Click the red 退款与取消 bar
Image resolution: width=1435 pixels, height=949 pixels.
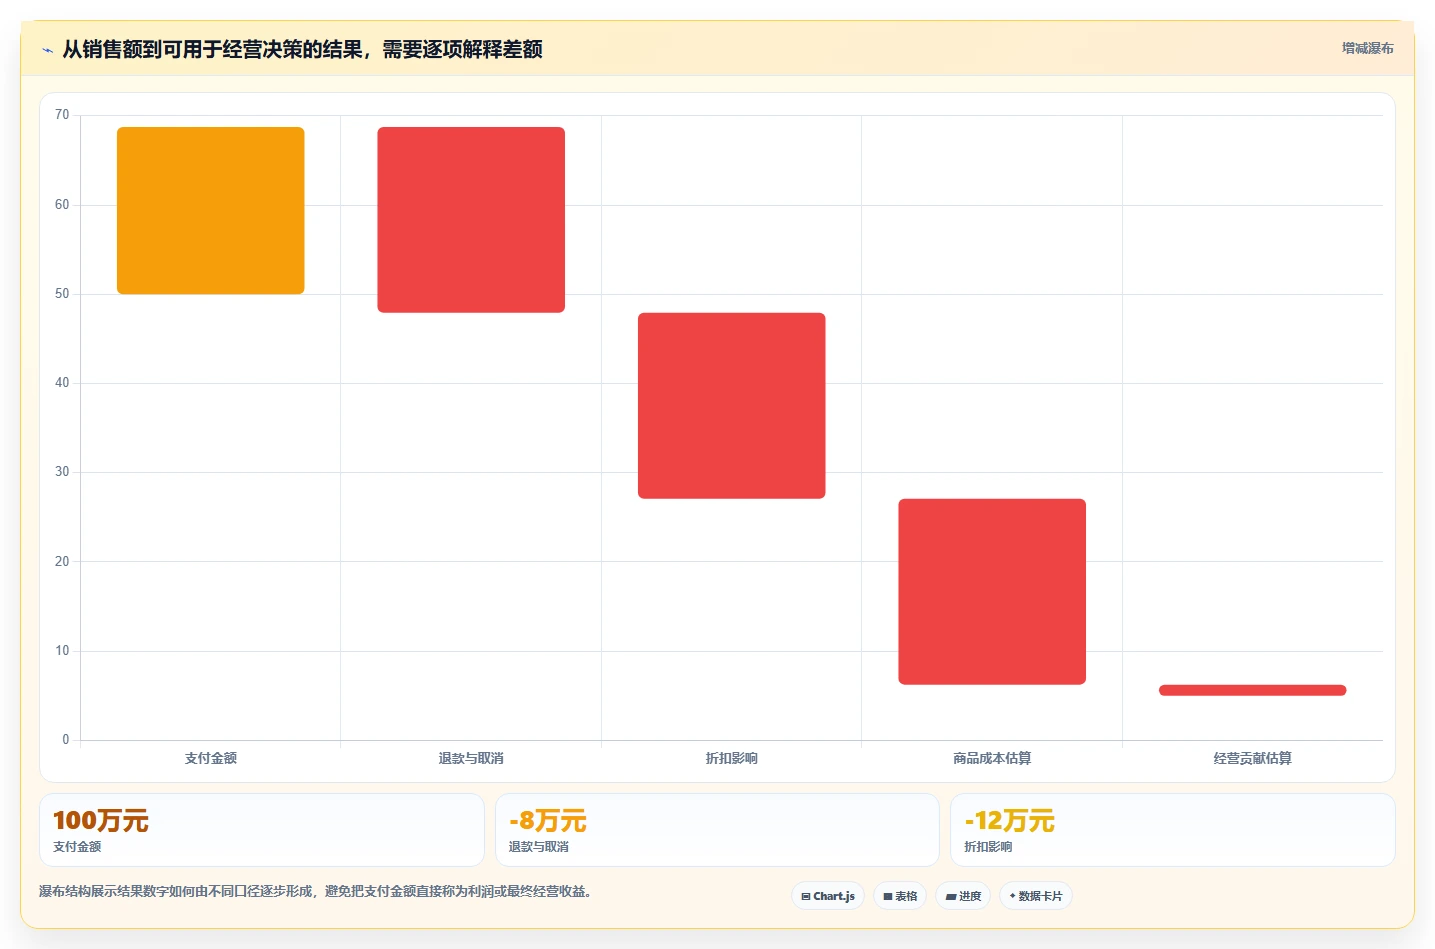point(471,220)
